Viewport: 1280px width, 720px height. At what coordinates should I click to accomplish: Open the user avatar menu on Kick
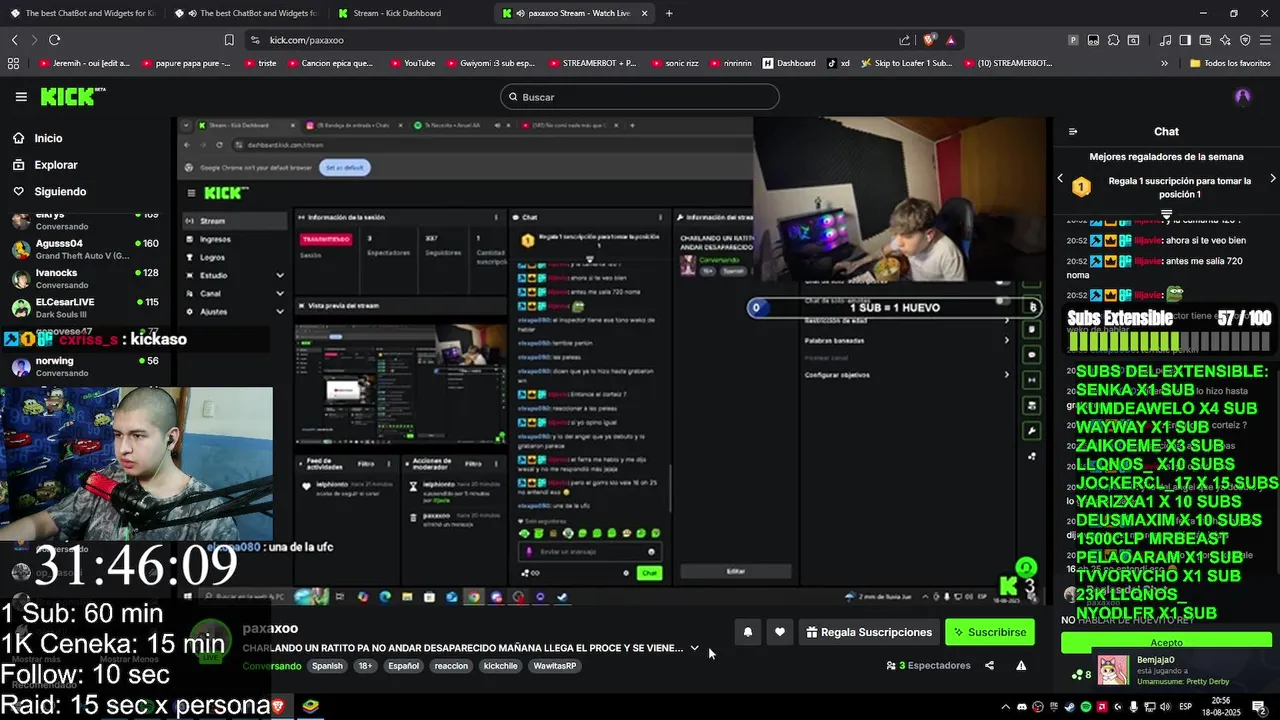tap(1243, 97)
